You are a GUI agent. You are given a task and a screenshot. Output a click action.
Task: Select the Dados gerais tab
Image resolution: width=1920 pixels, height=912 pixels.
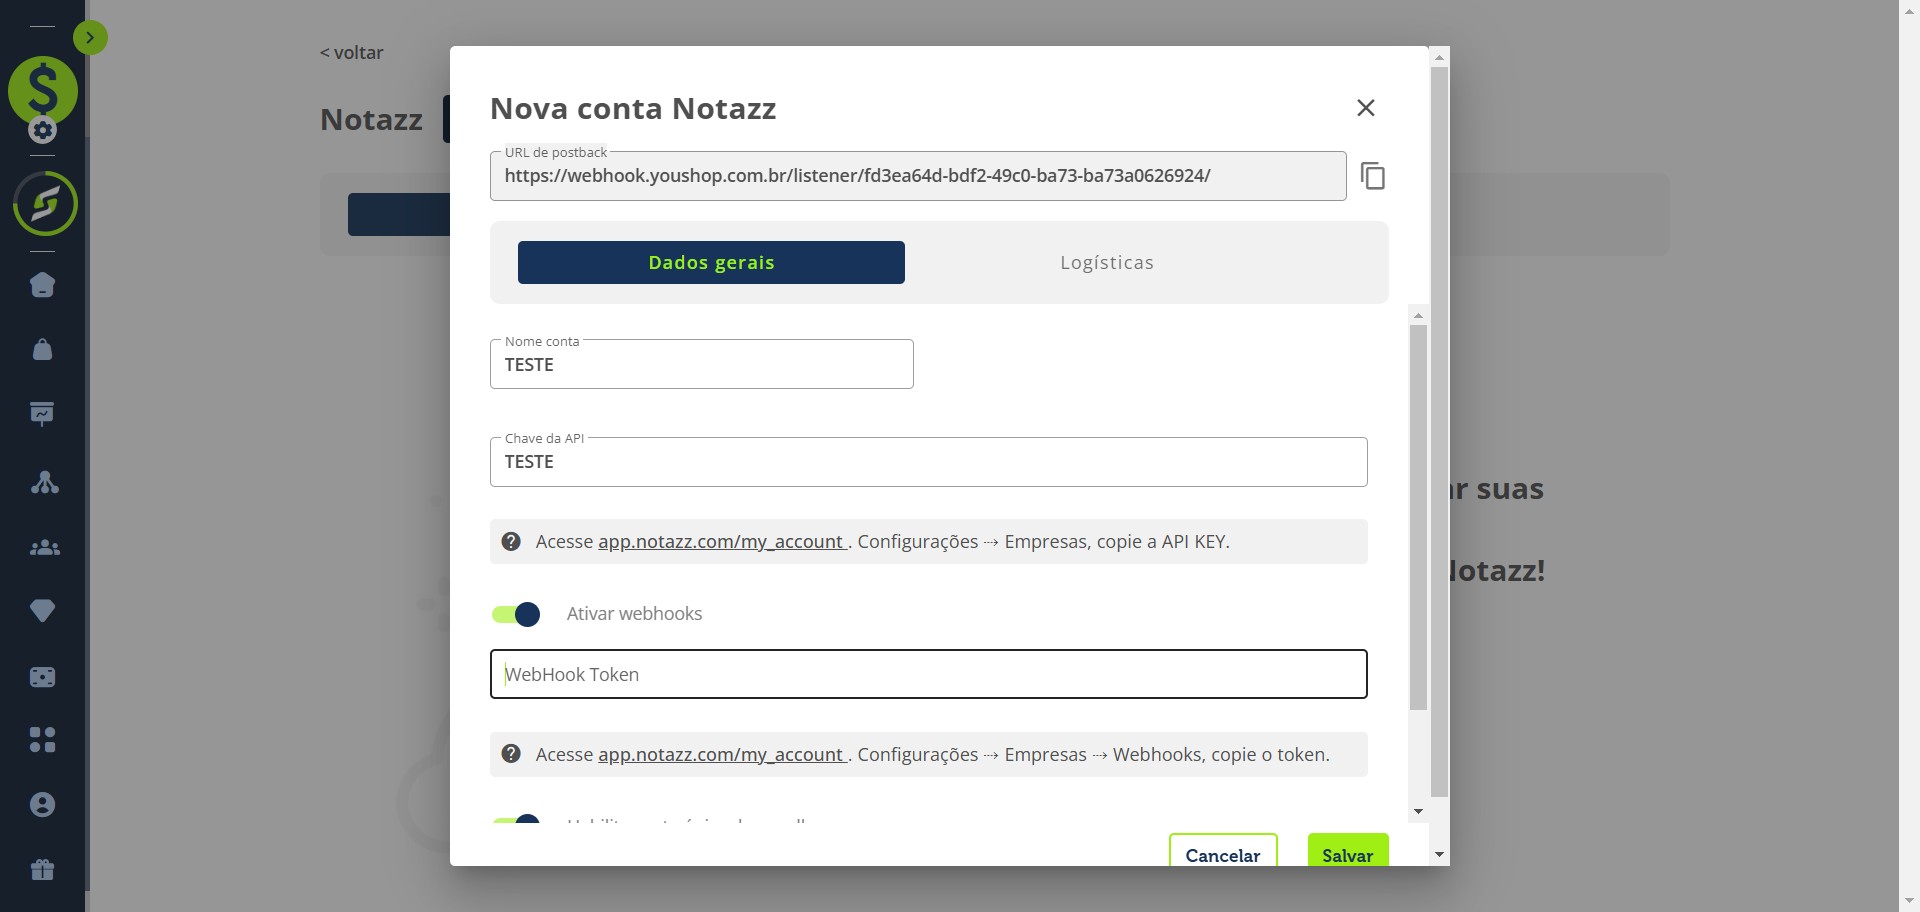tap(711, 262)
